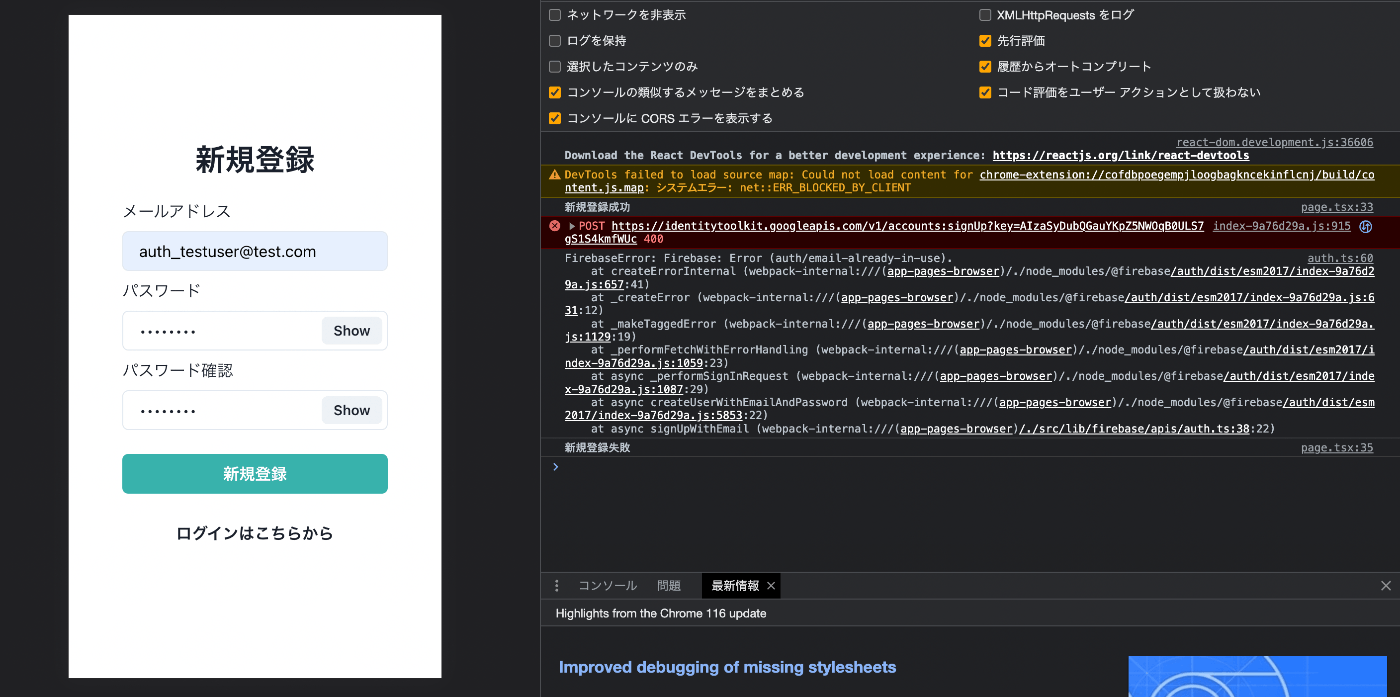Open the reactjs.org react-devtools link
The height and width of the screenshot is (697, 1400).
(x=1121, y=156)
